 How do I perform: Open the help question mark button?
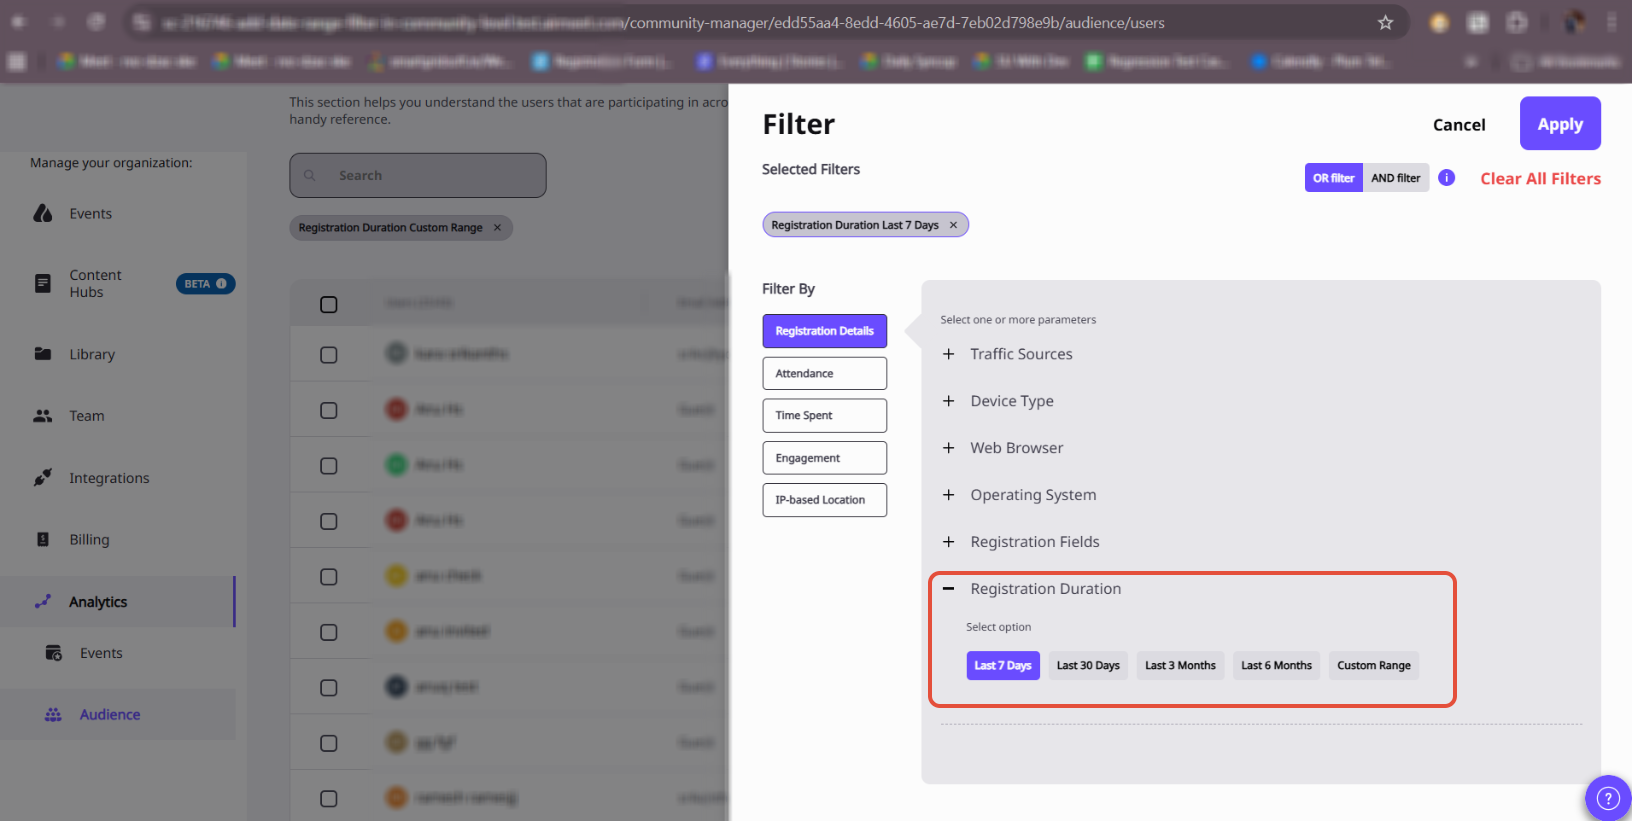(1607, 798)
